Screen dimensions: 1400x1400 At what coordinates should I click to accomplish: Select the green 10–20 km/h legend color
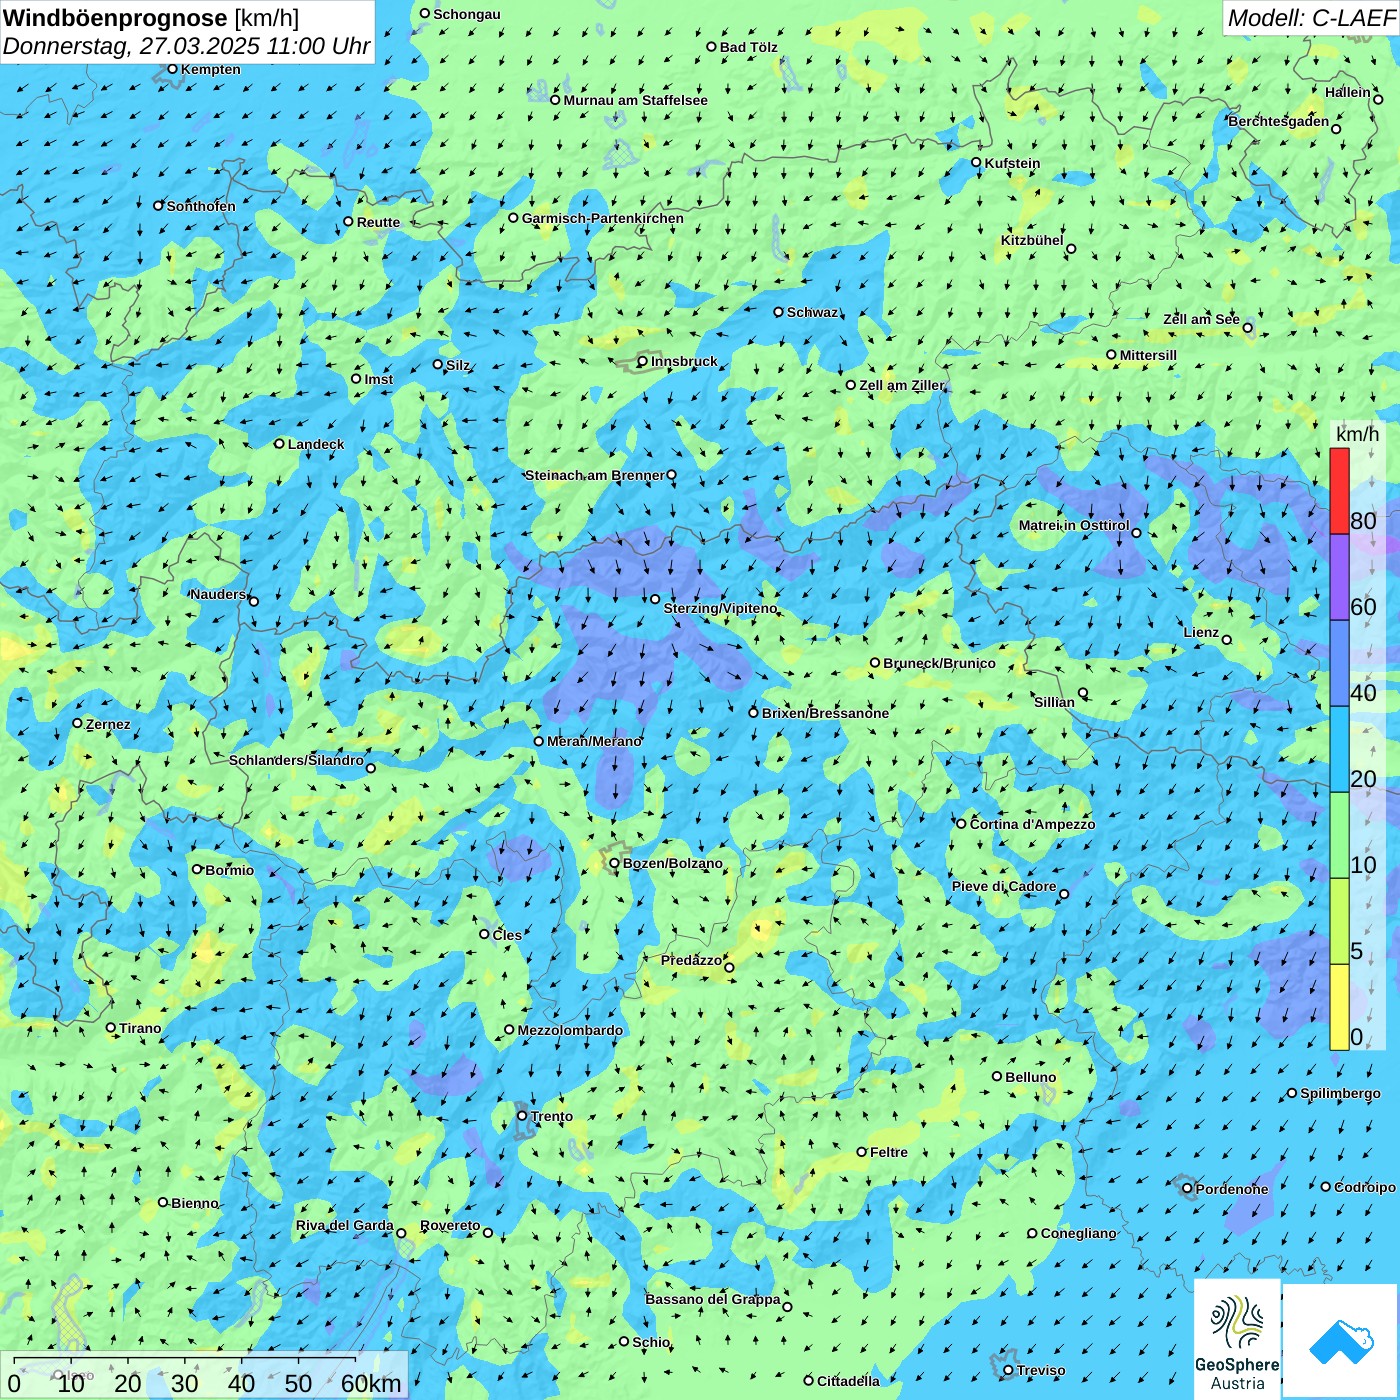coord(1339,835)
